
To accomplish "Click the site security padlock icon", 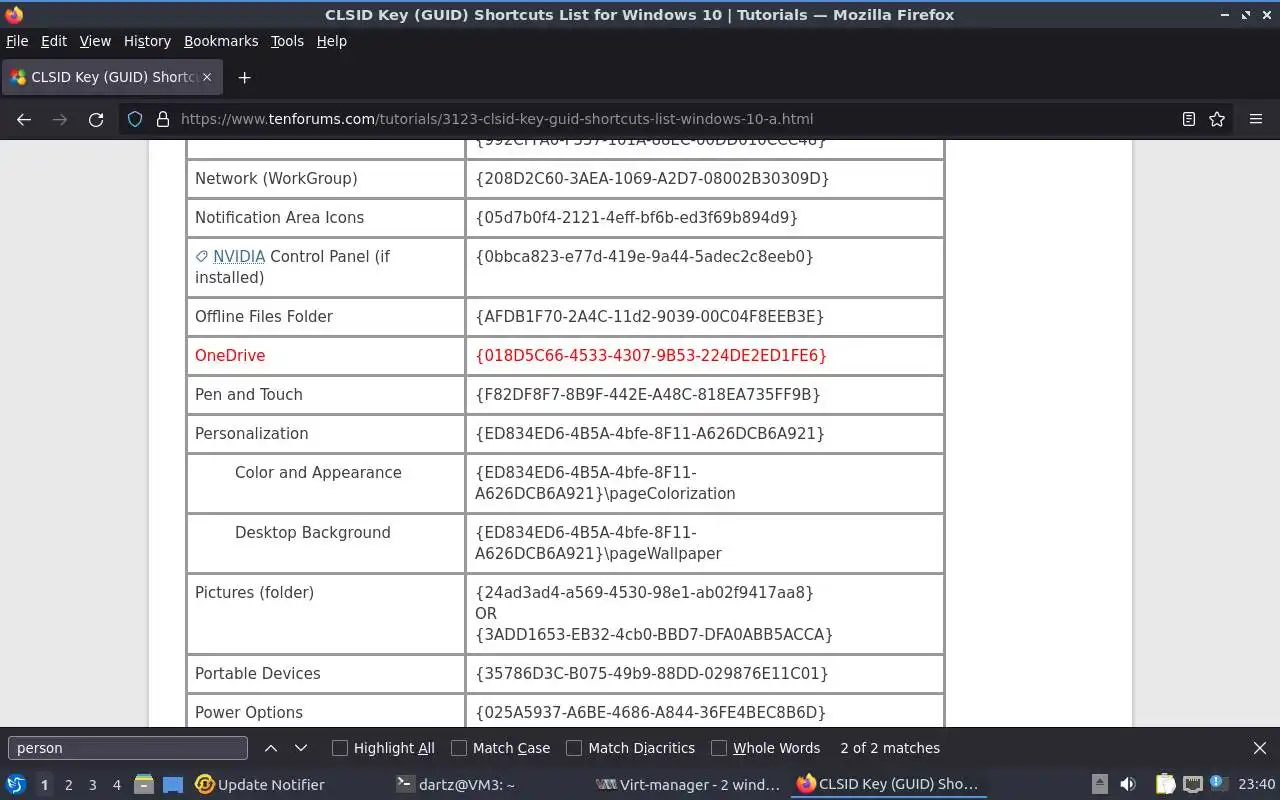I will click(163, 119).
